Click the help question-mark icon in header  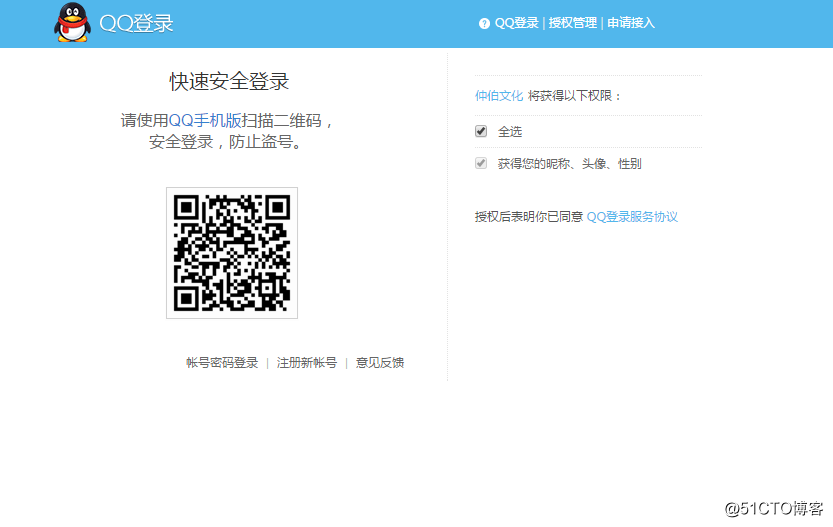[x=484, y=23]
